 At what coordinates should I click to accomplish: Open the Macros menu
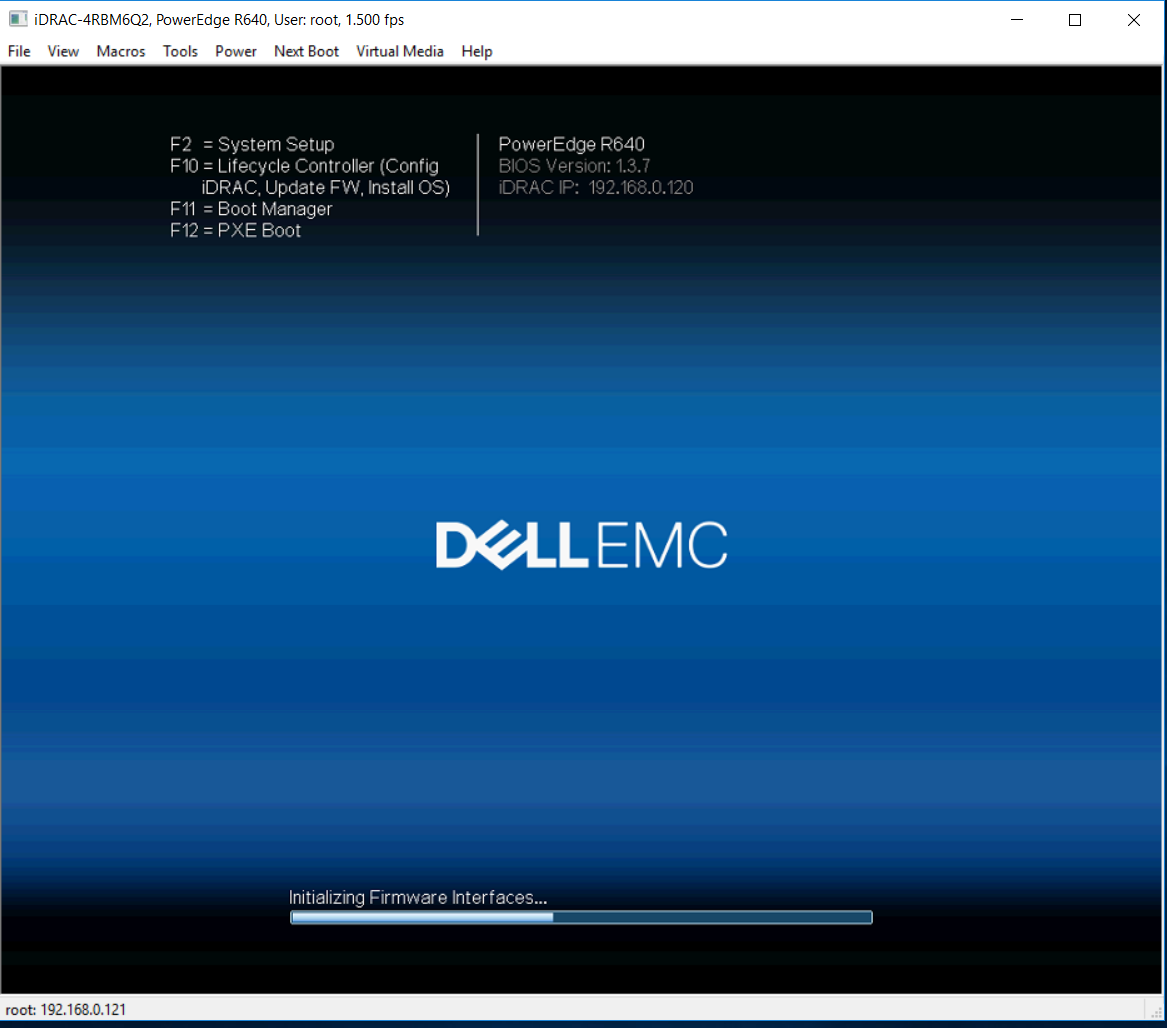120,51
